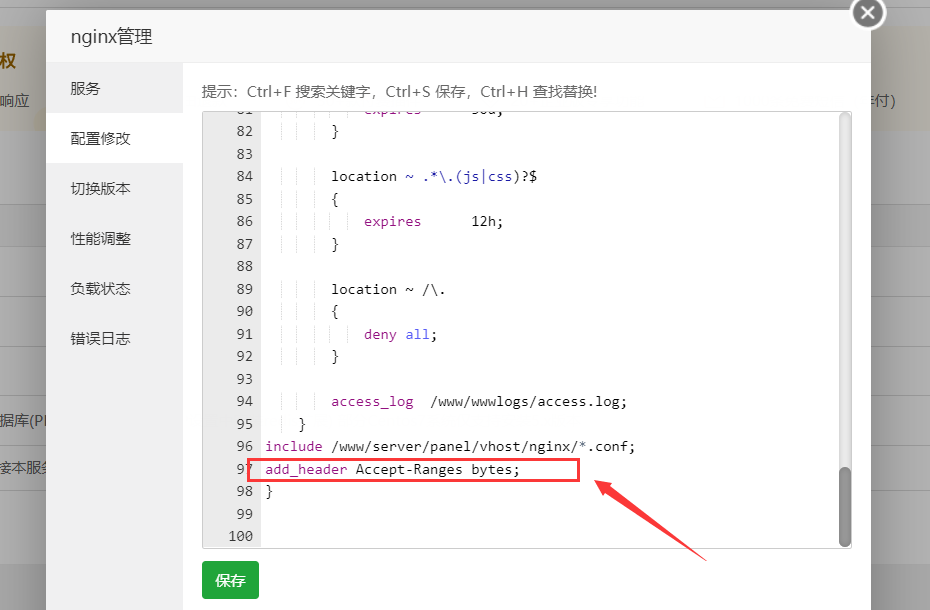The width and height of the screenshot is (930, 610).
Task: Click the access_log /www/wwwlogs/access.log line
Action: click(479, 402)
